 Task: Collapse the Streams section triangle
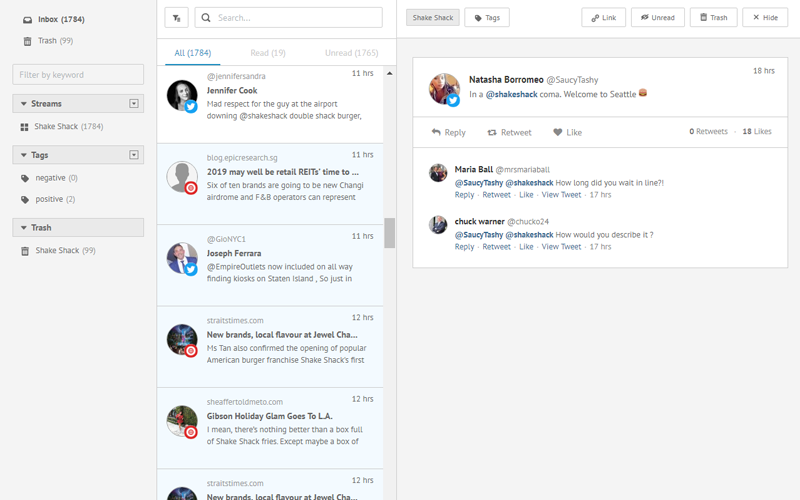(23, 104)
